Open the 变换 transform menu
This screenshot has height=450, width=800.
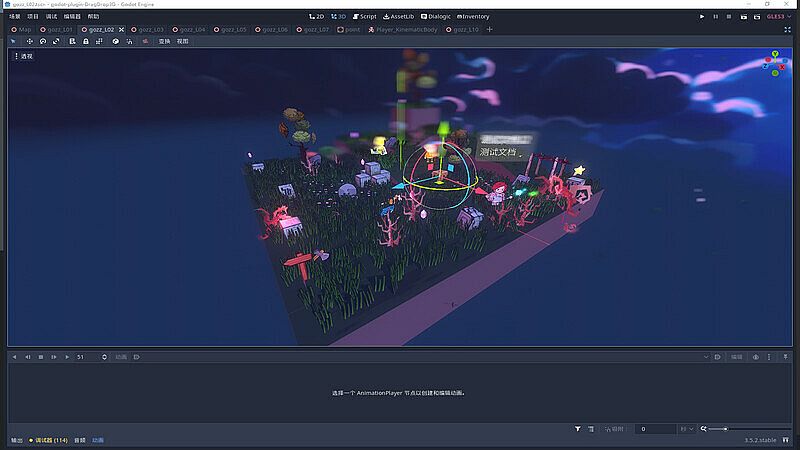click(x=164, y=41)
